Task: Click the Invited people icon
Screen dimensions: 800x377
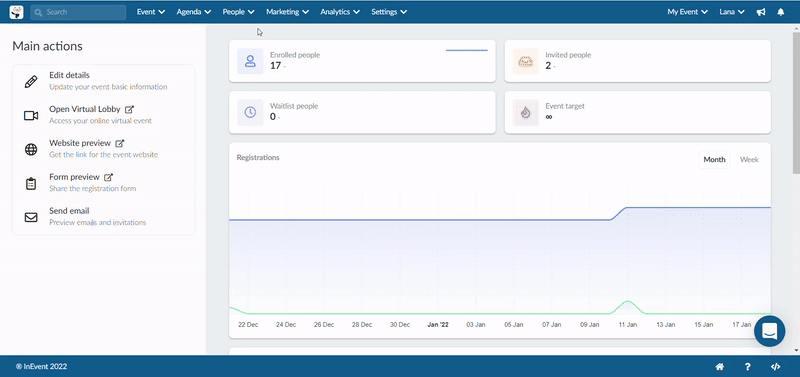Action: coord(526,61)
